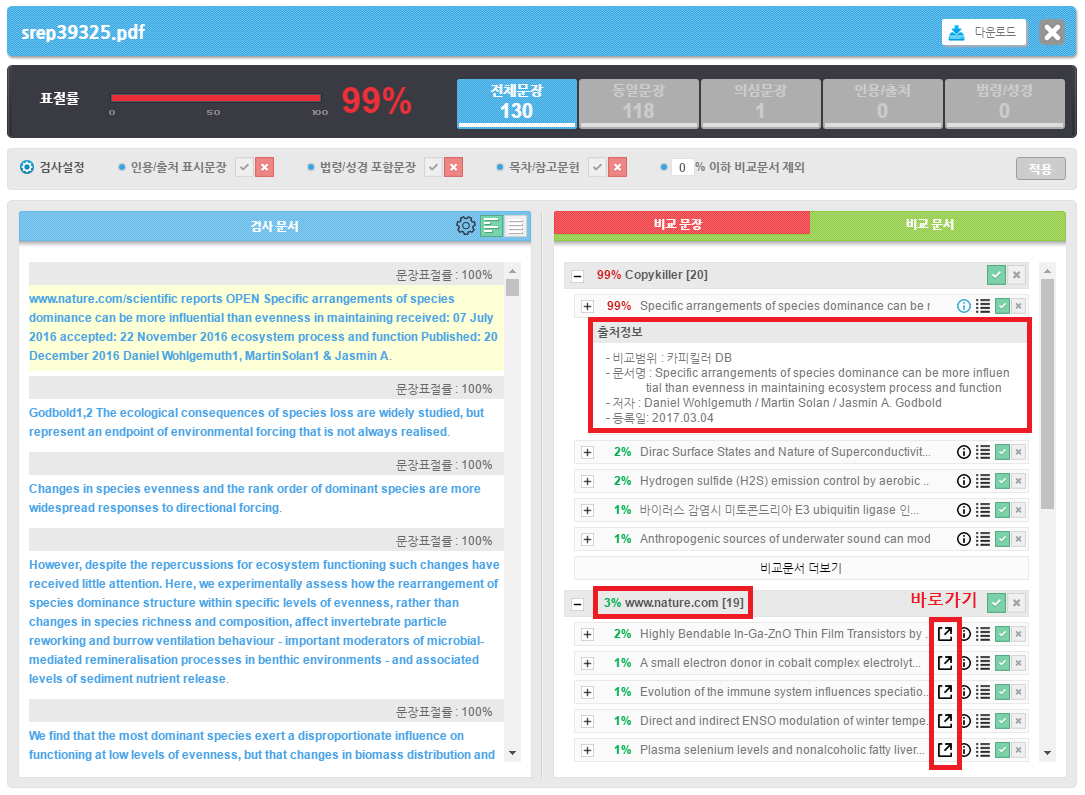Collapse the 99% Copykiller group
1085x795 pixels.
click(x=578, y=275)
